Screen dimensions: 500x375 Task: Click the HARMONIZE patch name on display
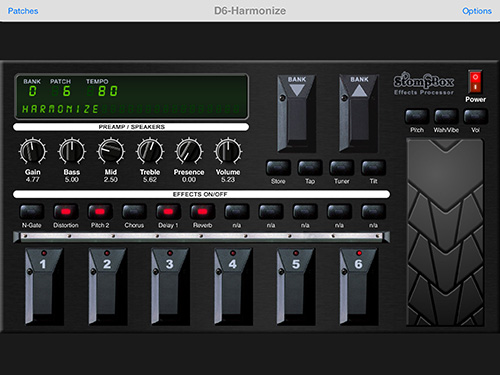click(x=60, y=109)
